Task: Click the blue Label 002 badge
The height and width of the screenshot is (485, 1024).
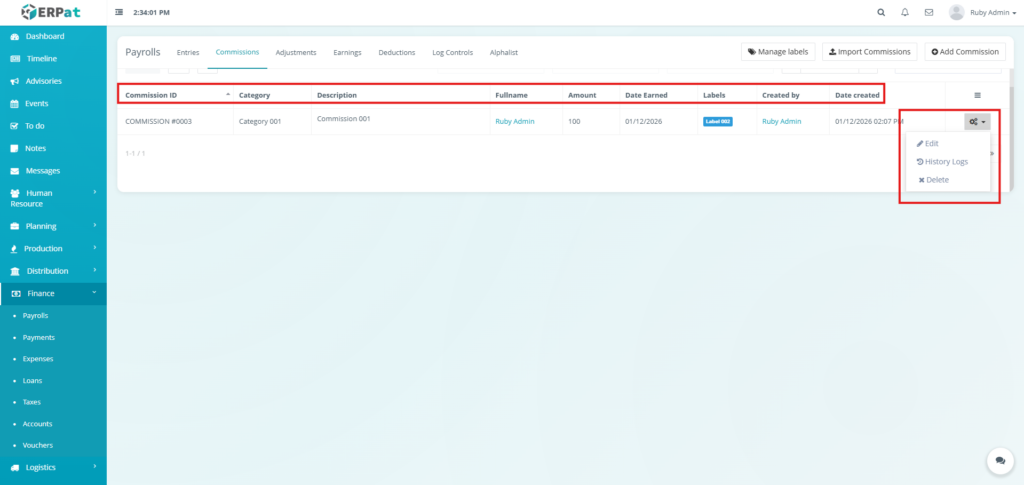Action: (717, 121)
